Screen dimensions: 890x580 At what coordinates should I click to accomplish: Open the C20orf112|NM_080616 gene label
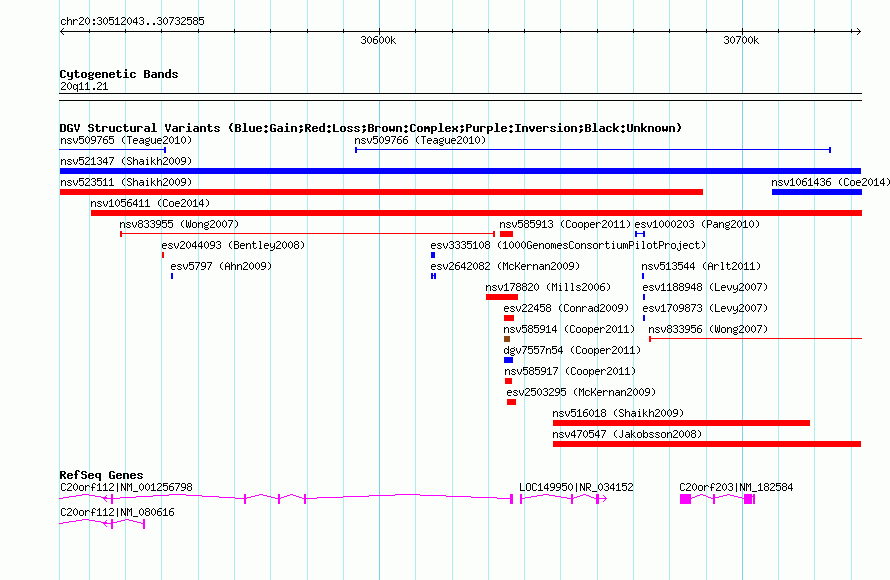(x=117, y=512)
